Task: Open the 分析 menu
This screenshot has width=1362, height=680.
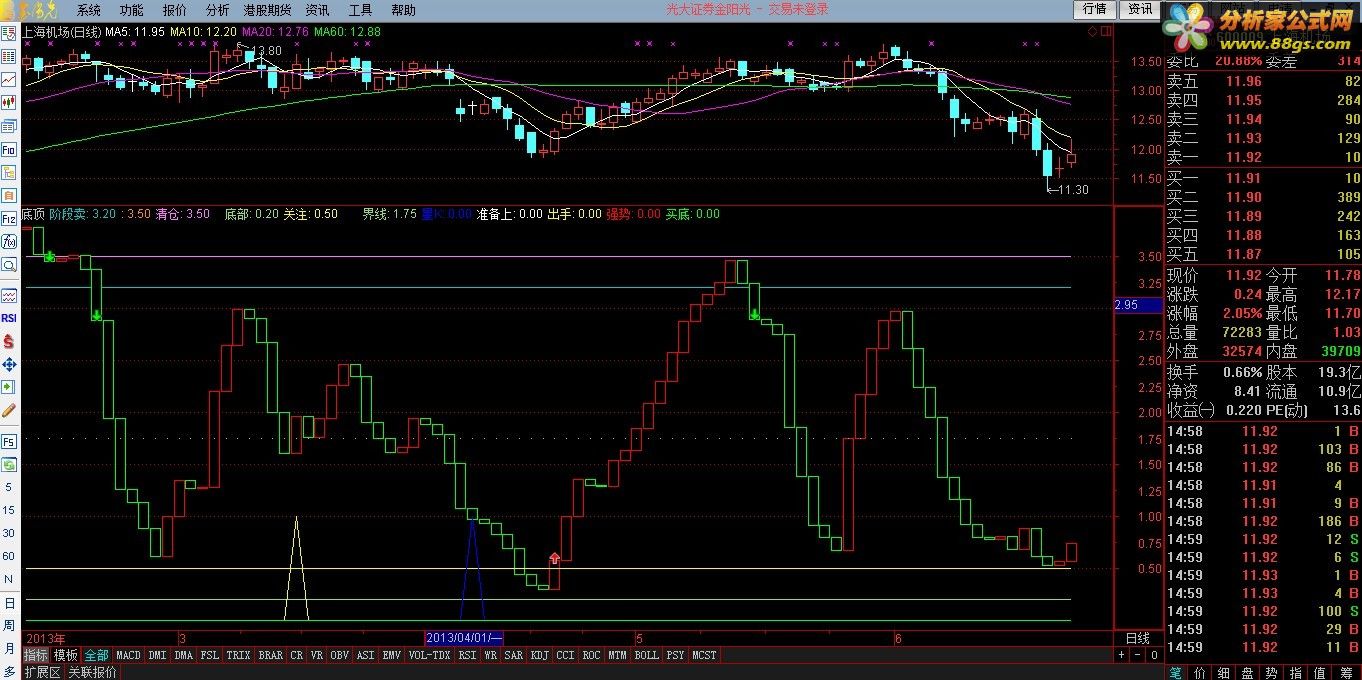Action: click(217, 10)
